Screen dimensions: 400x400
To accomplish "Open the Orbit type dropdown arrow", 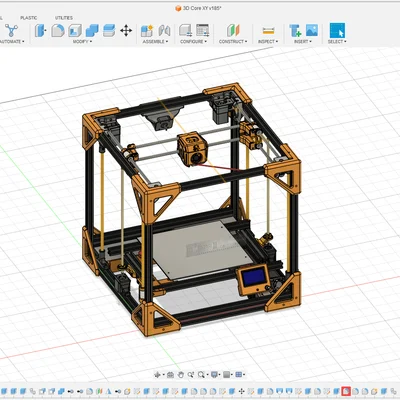I will tap(163, 375).
